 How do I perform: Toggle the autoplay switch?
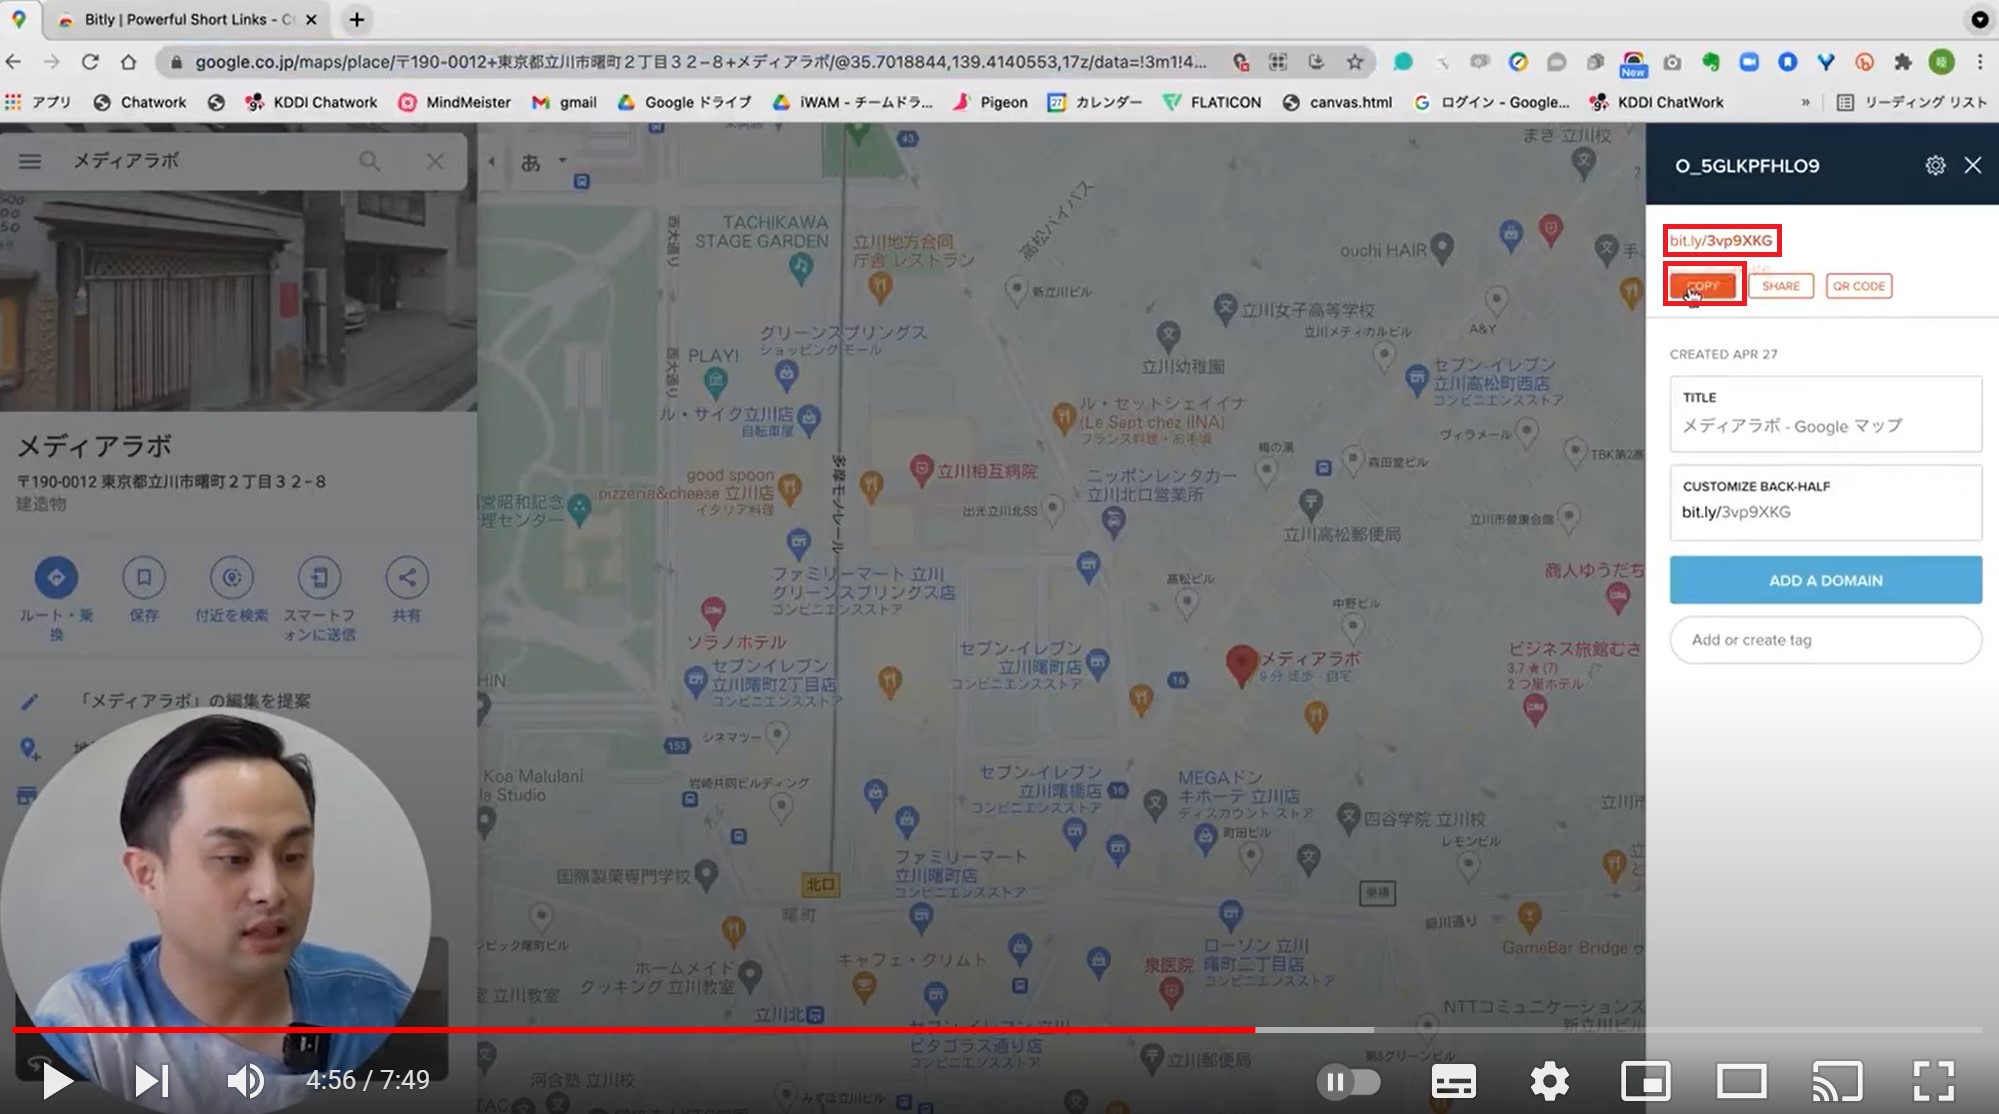coord(1348,1081)
